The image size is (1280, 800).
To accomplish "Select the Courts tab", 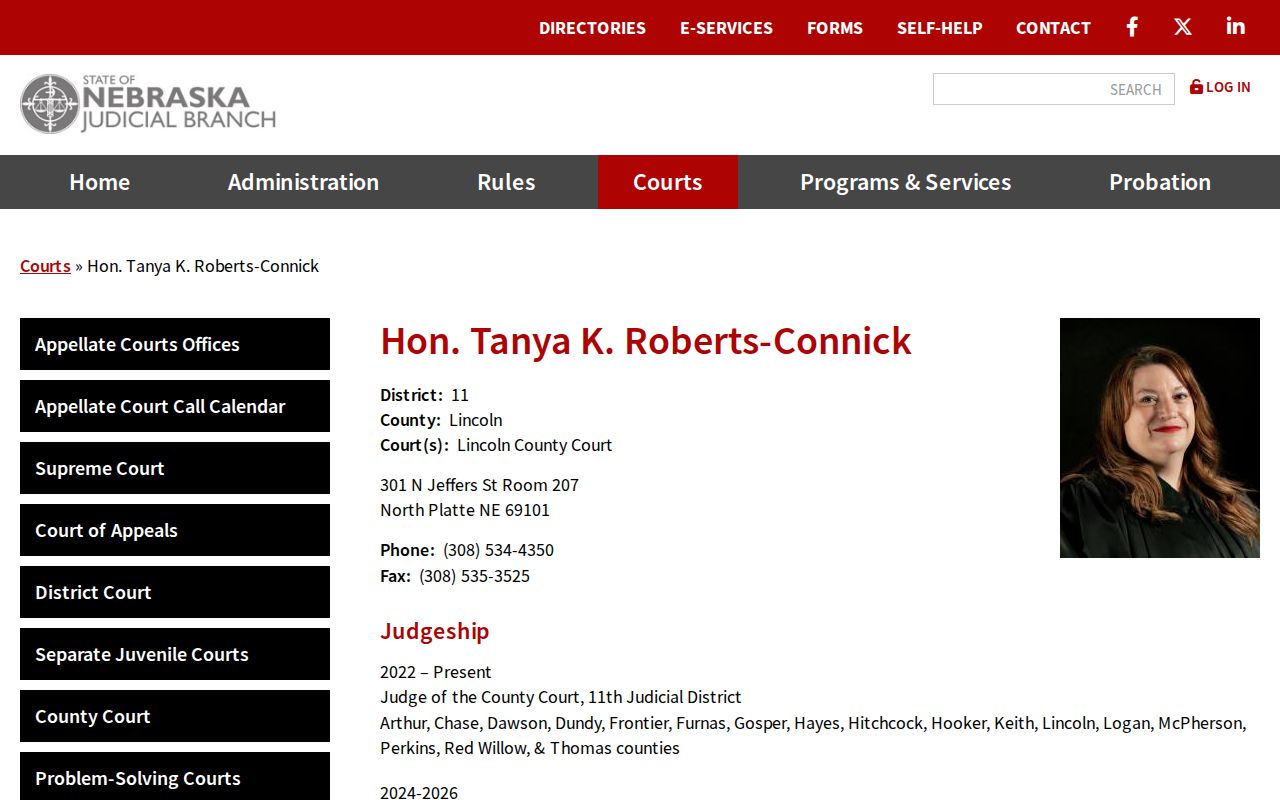I will 668,182.
